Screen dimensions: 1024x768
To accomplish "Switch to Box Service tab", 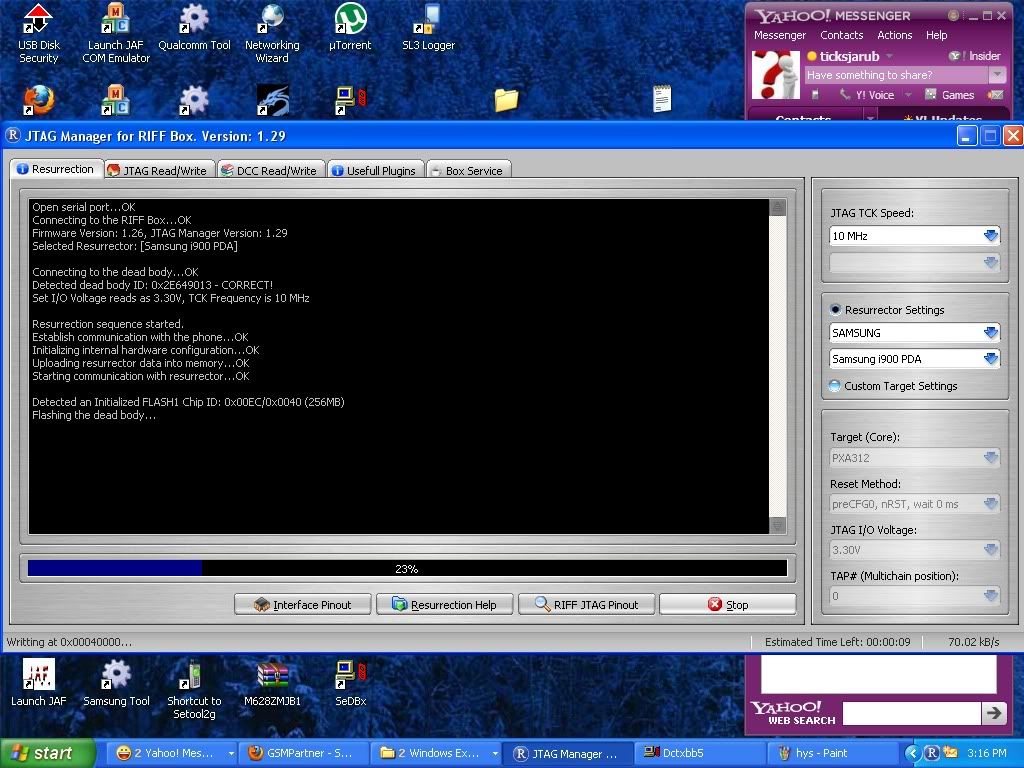I will (x=468, y=170).
